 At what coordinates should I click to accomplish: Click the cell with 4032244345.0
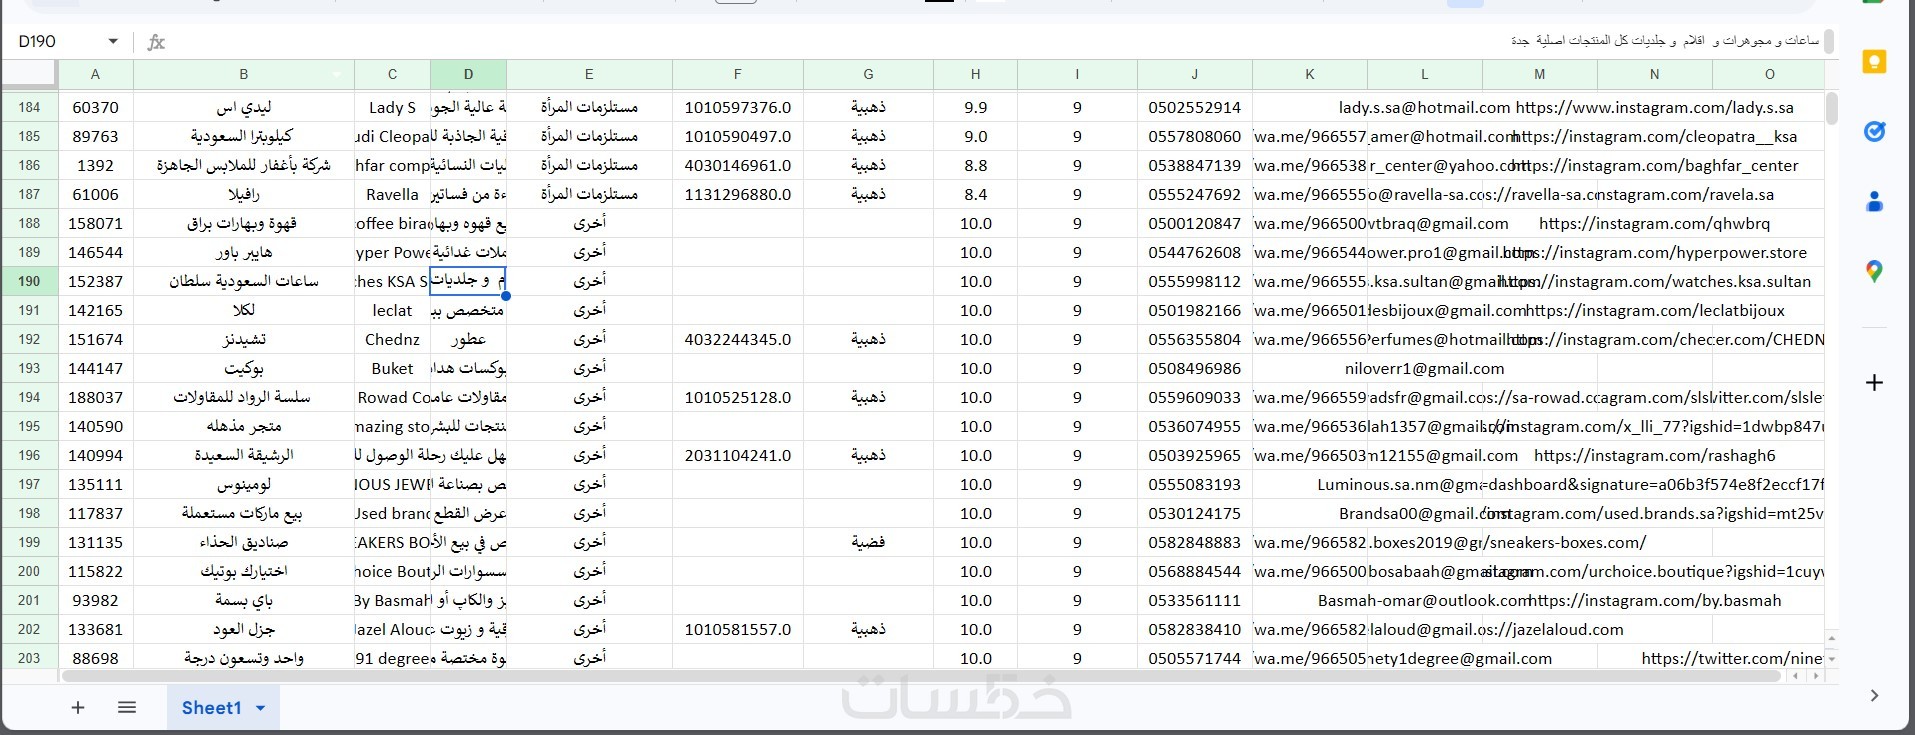737,339
